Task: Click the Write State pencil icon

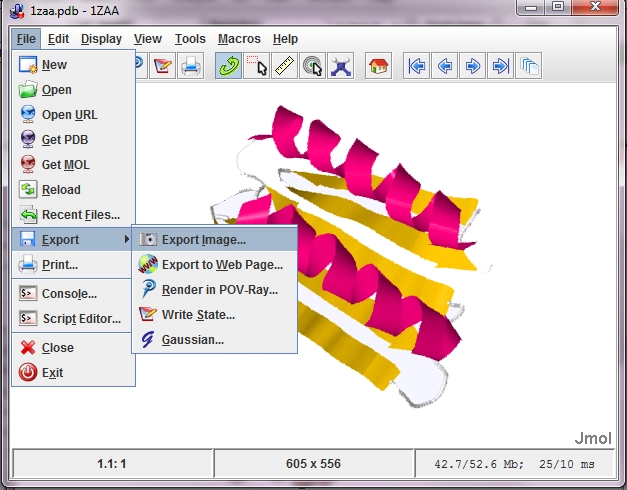Action: pos(148,314)
